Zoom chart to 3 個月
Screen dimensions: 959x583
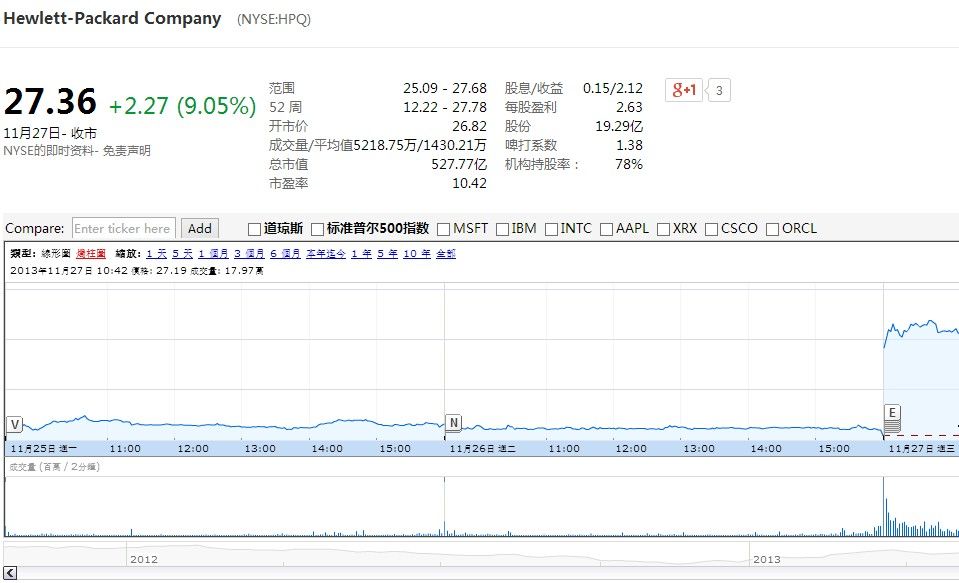click(x=249, y=253)
